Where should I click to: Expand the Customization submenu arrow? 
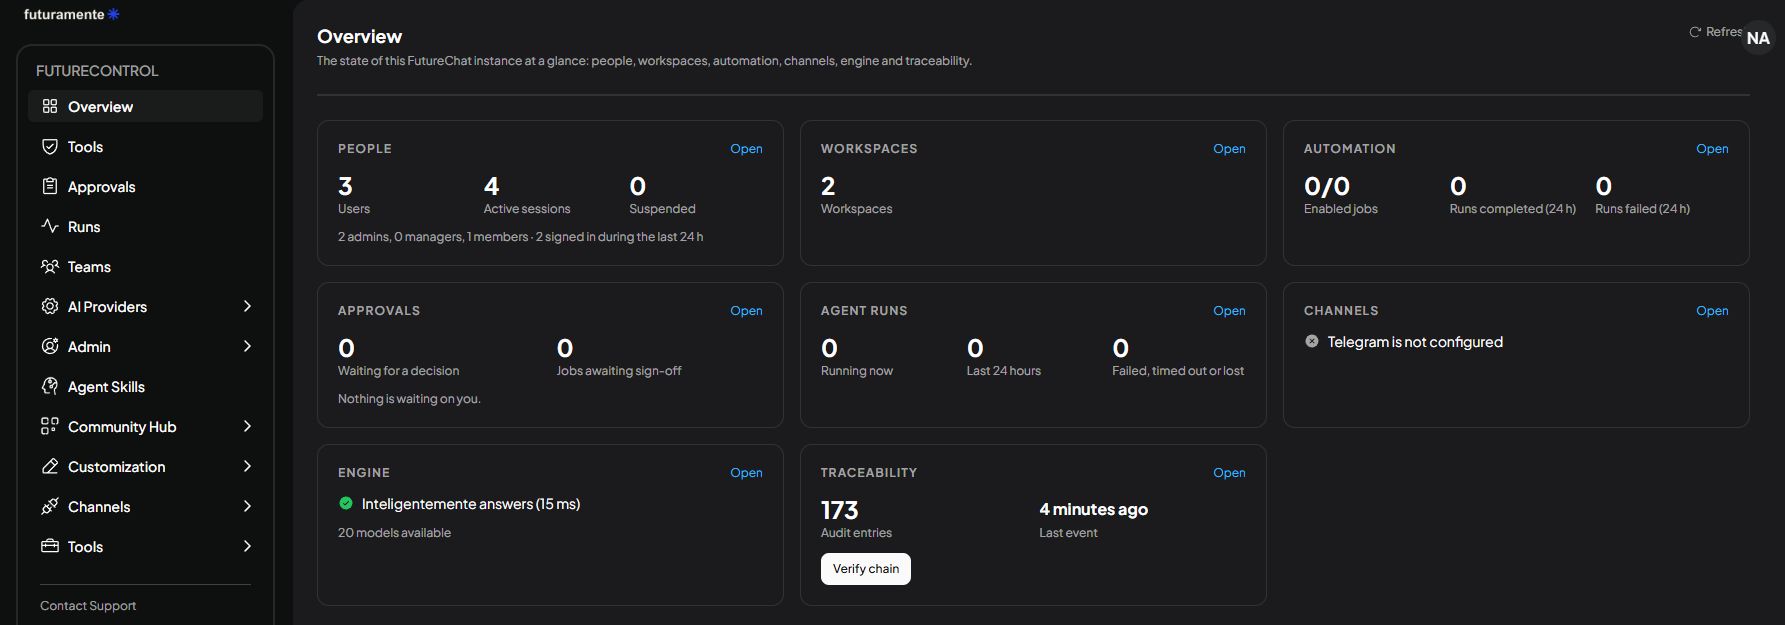tap(247, 466)
